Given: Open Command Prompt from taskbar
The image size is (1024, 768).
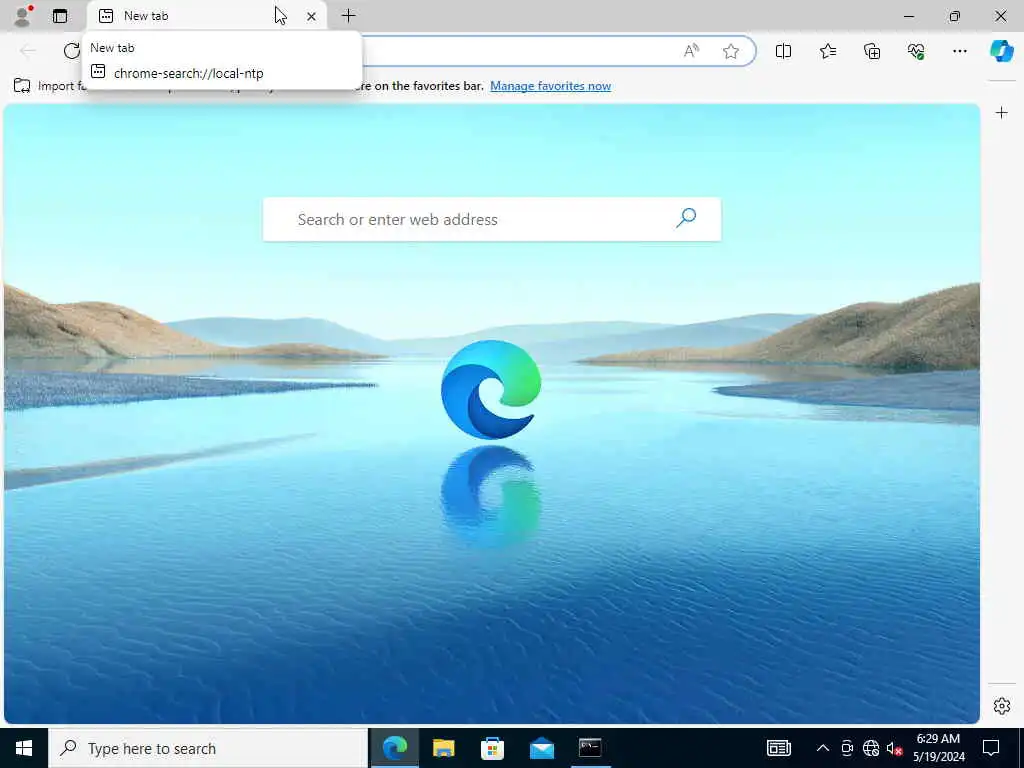Looking at the screenshot, I should click(590, 748).
